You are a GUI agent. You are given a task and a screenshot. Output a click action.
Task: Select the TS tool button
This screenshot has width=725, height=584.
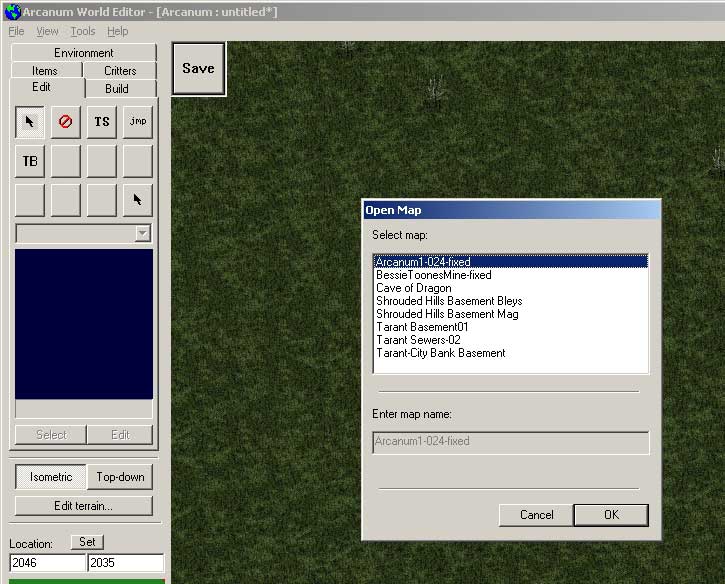point(102,122)
